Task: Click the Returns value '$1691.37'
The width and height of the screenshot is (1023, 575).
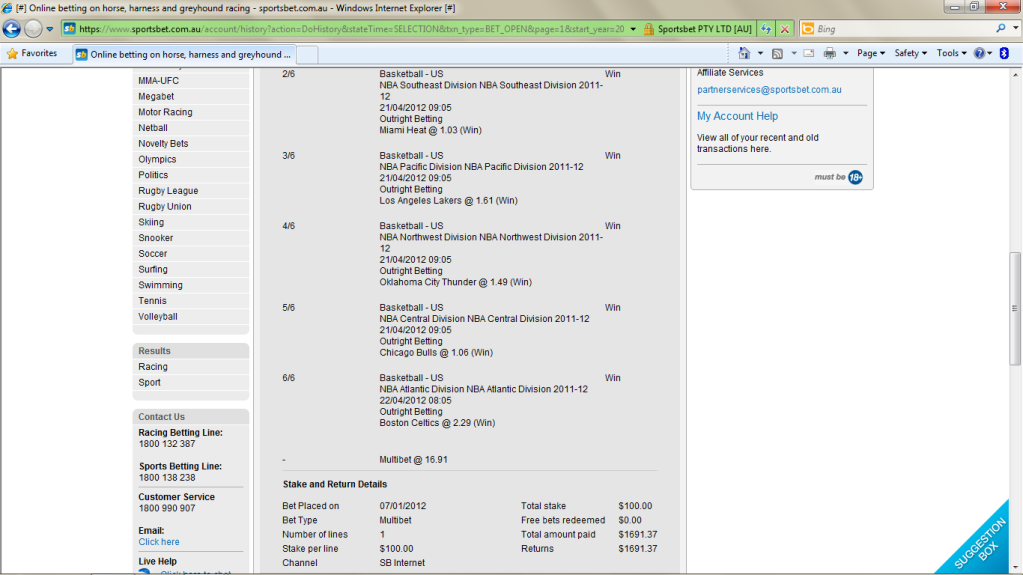Action: 637,548
